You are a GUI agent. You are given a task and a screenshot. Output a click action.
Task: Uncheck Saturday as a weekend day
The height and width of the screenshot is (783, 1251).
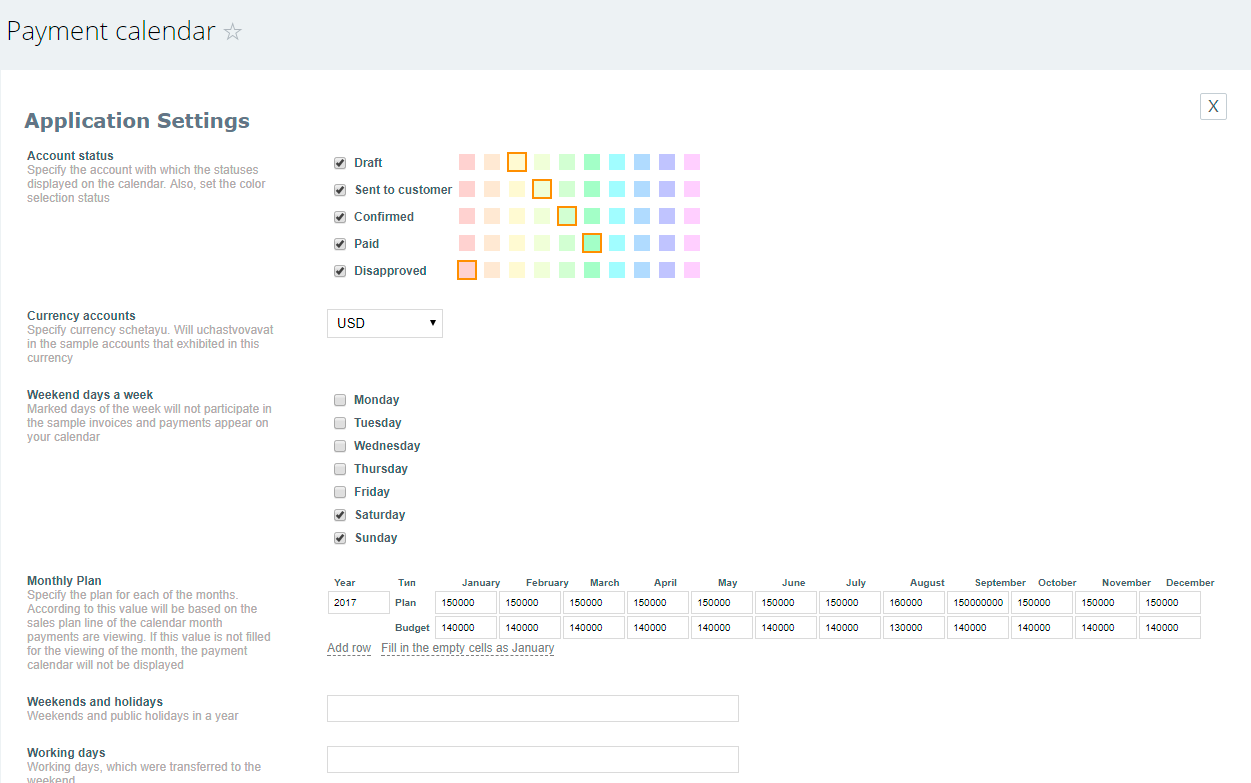click(x=340, y=515)
